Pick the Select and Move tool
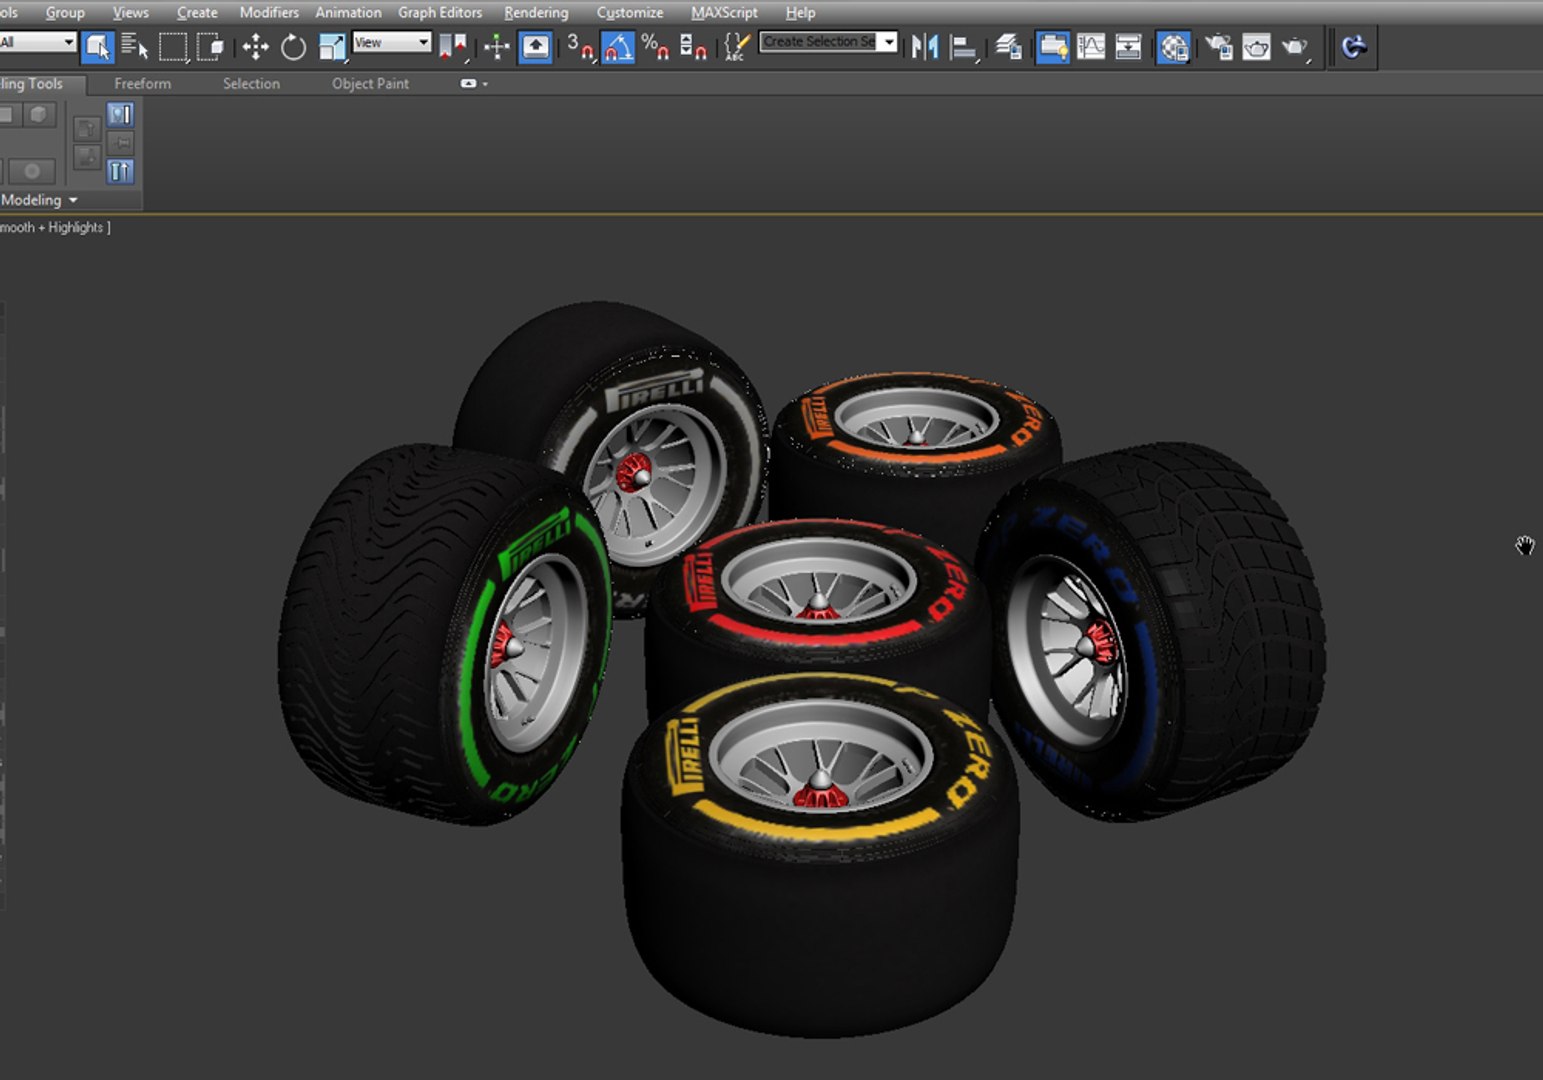1543x1080 pixels. click(x=256, y=46)
